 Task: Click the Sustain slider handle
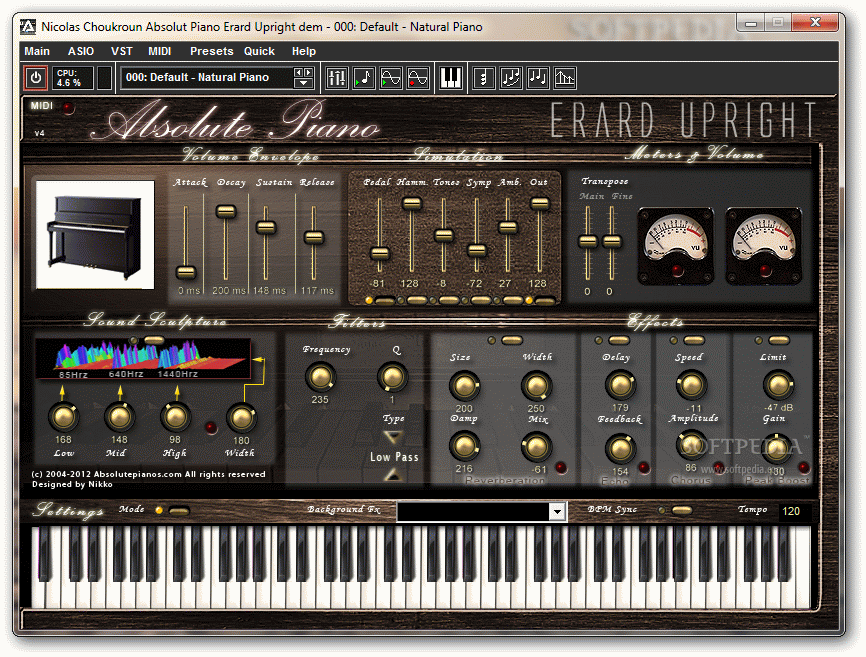click(x=266, y=227)
